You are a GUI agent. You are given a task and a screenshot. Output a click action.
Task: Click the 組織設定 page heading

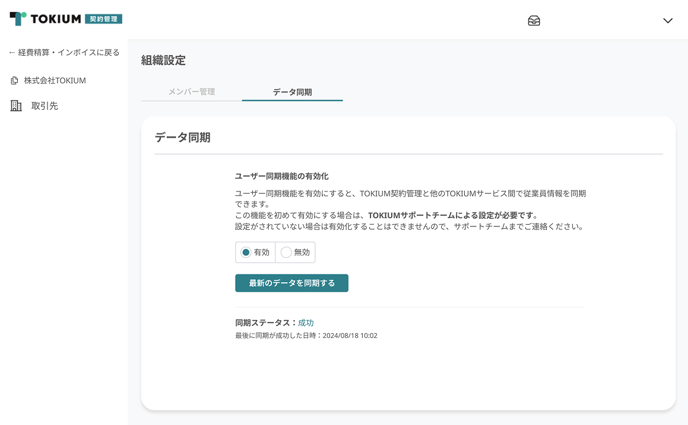coord(163,61)
